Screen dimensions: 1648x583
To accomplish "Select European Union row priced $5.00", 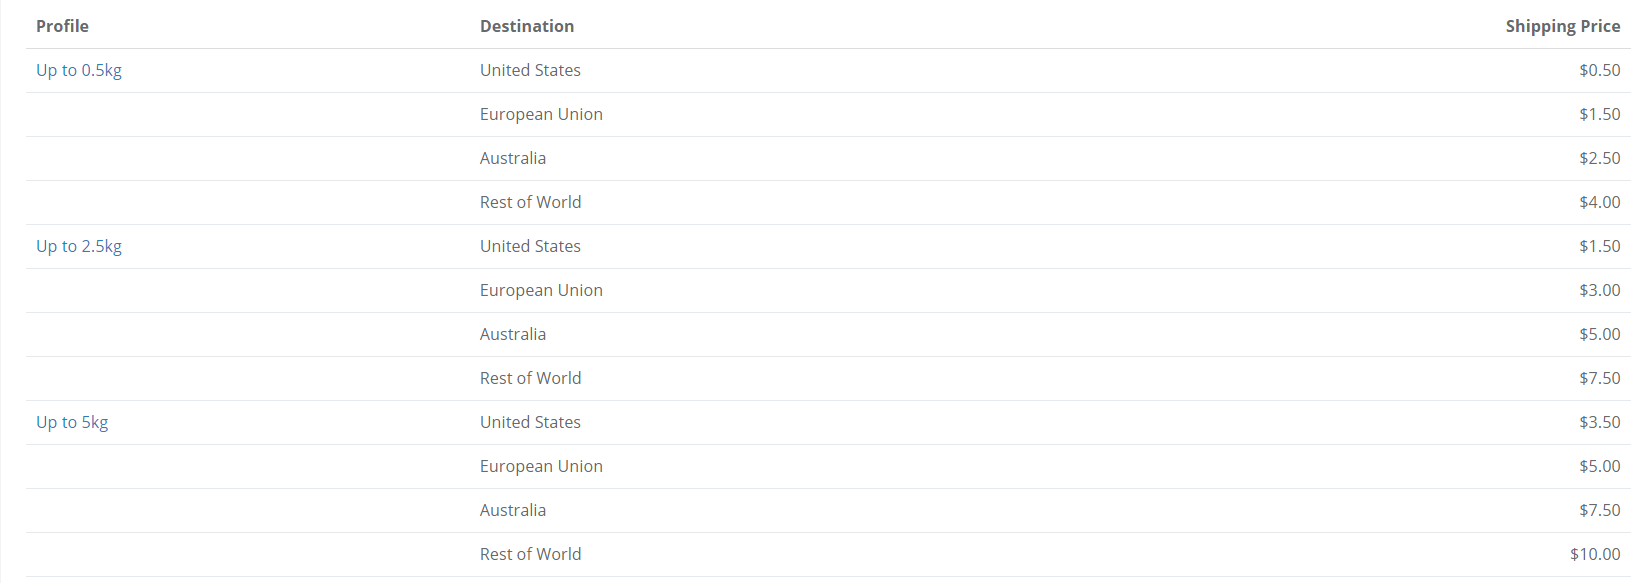I will point(828,466).
